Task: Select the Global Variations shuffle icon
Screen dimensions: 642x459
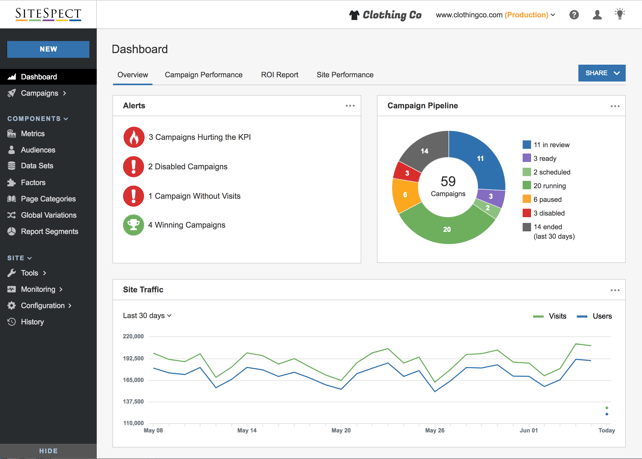Action: [11, 215]
